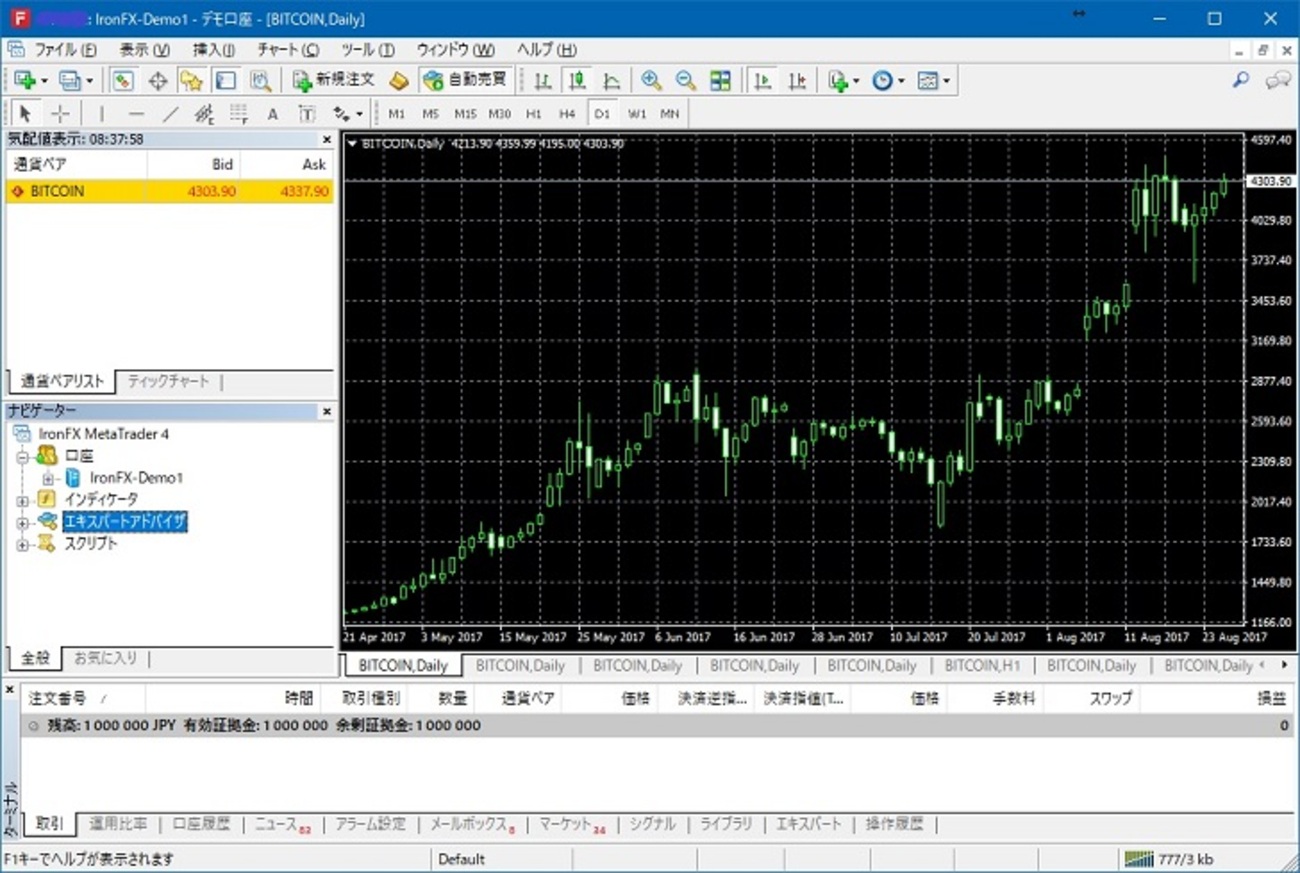Click the zoom in chart magnifier icon
This screenshot has width=1300, height=873.
(651, 81)
